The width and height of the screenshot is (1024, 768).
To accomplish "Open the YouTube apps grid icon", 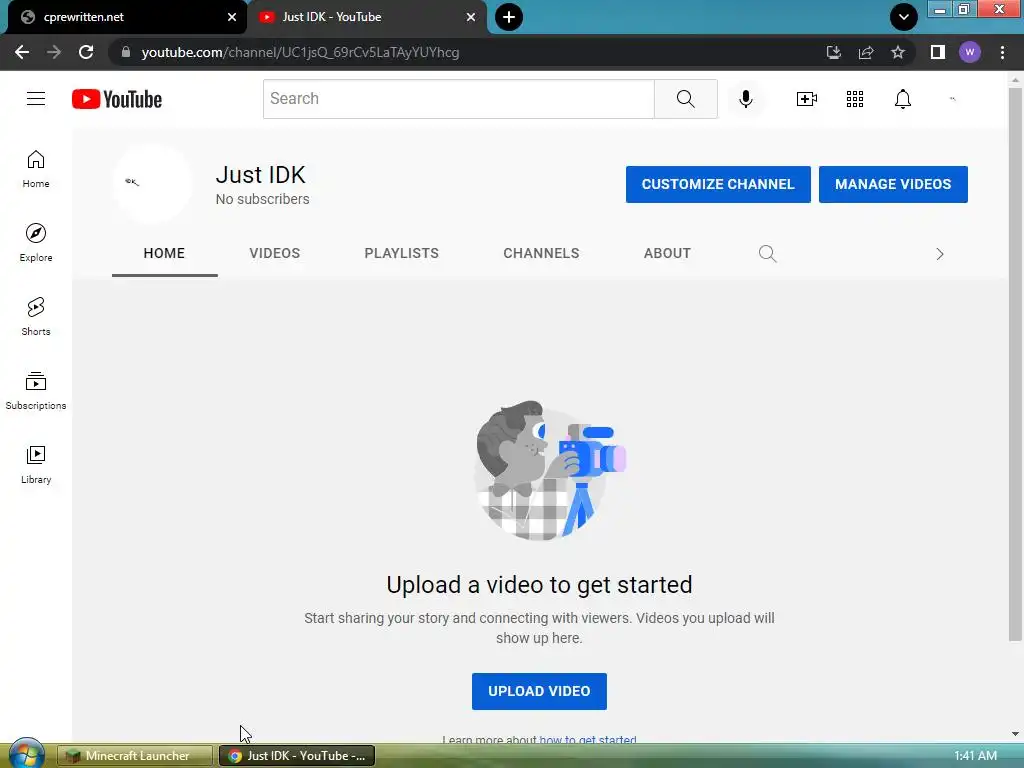I will pyautogui.click(x=855, y=99).
